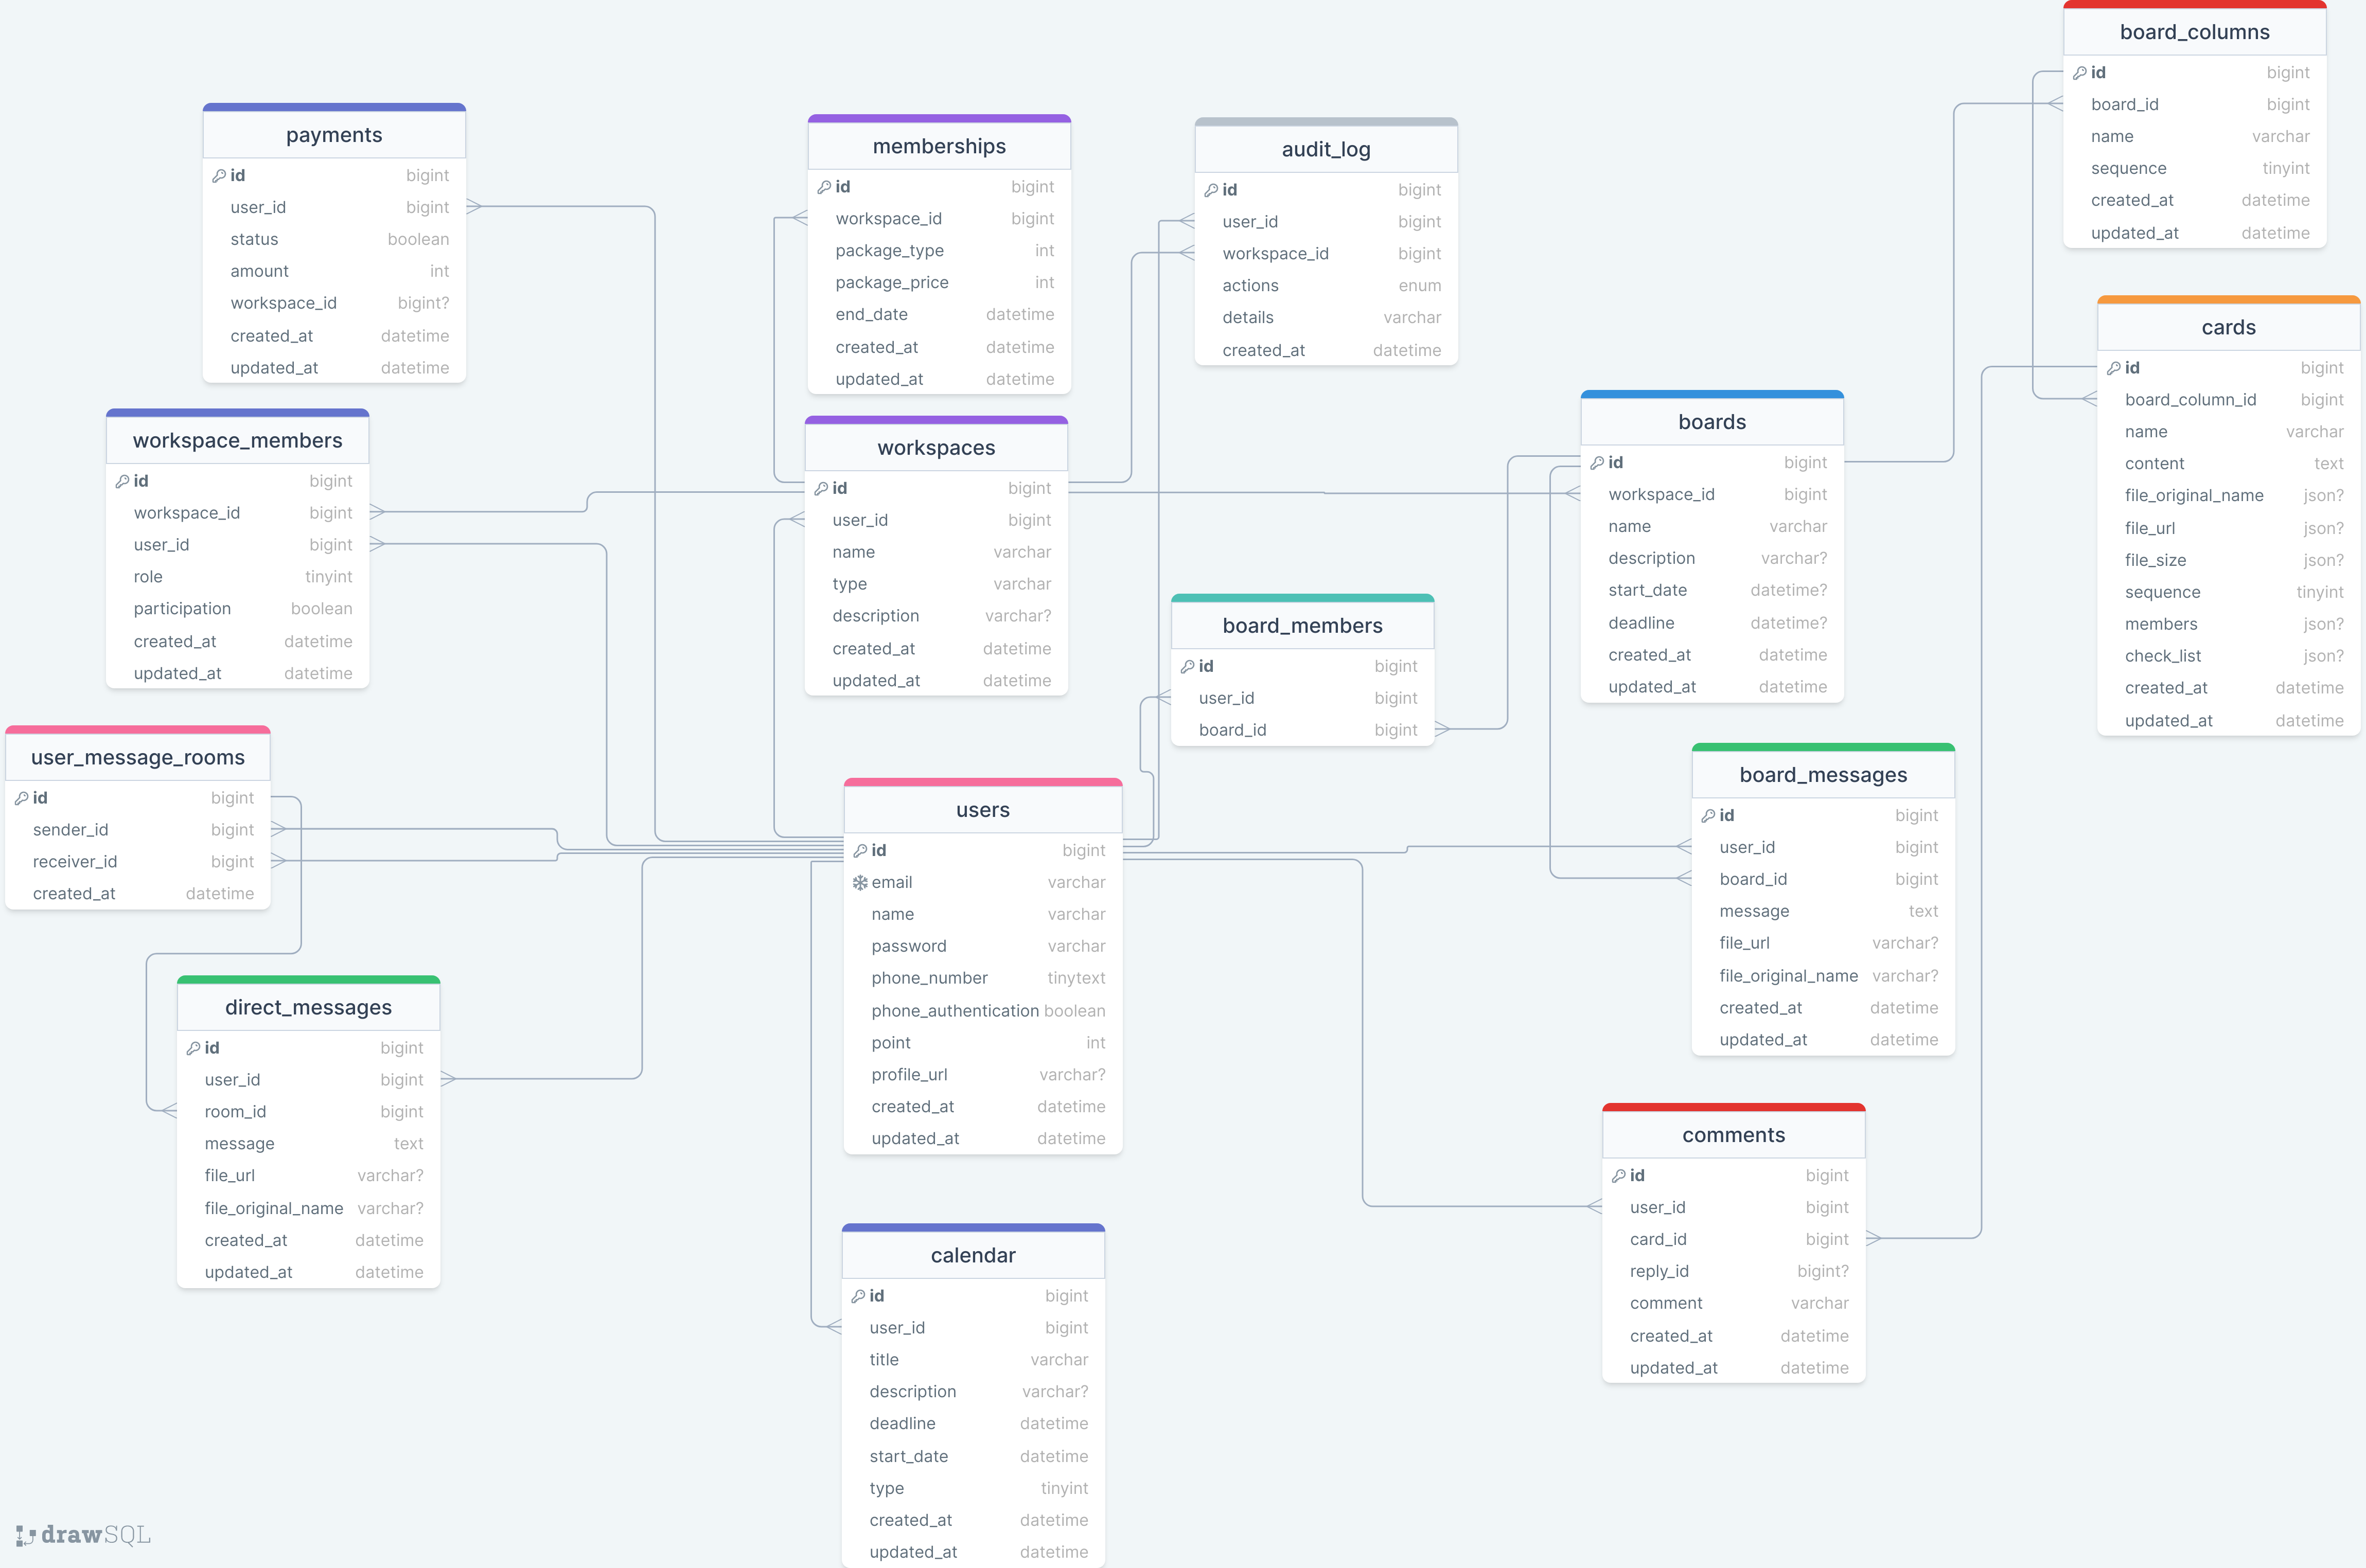Click the key icon in audit_log table
The width and height of the screenshot is (2366, 1568).
[1211, 190]
